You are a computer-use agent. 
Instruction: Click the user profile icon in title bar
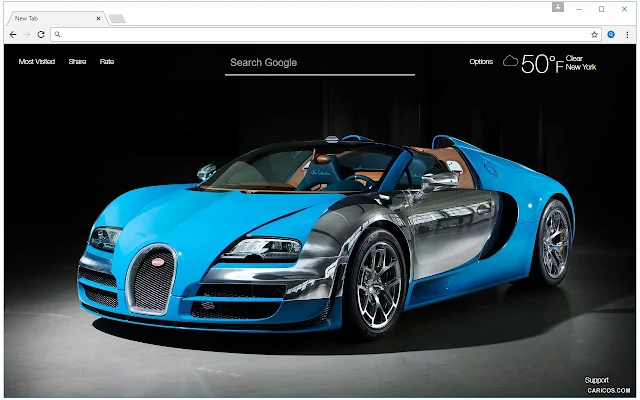coord(558,7)
